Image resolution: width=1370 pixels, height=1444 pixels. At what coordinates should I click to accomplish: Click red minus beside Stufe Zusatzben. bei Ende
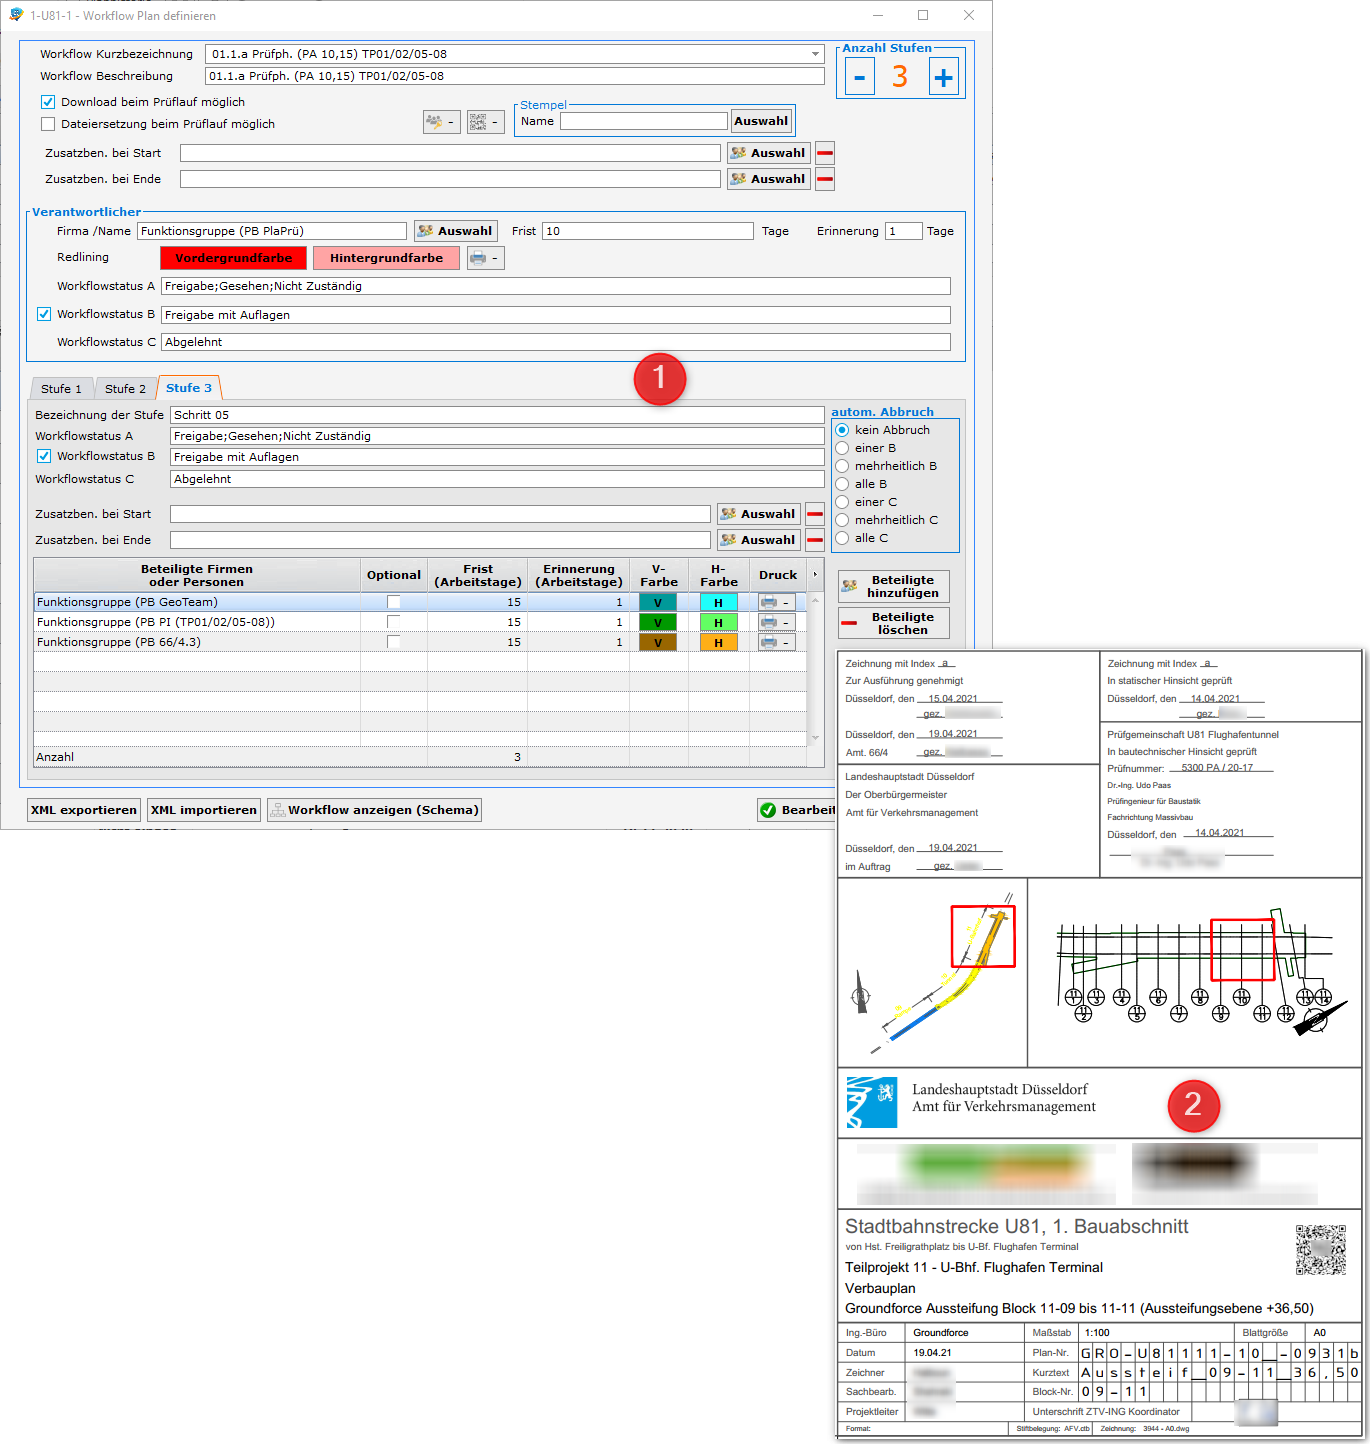[815, 540]
